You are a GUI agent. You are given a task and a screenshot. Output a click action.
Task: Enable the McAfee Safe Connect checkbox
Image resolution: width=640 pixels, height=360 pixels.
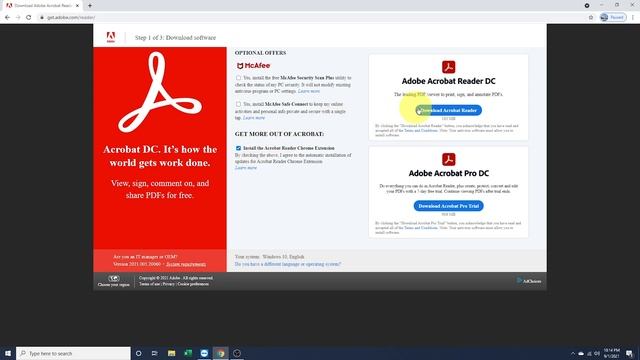tap(238, 104)
